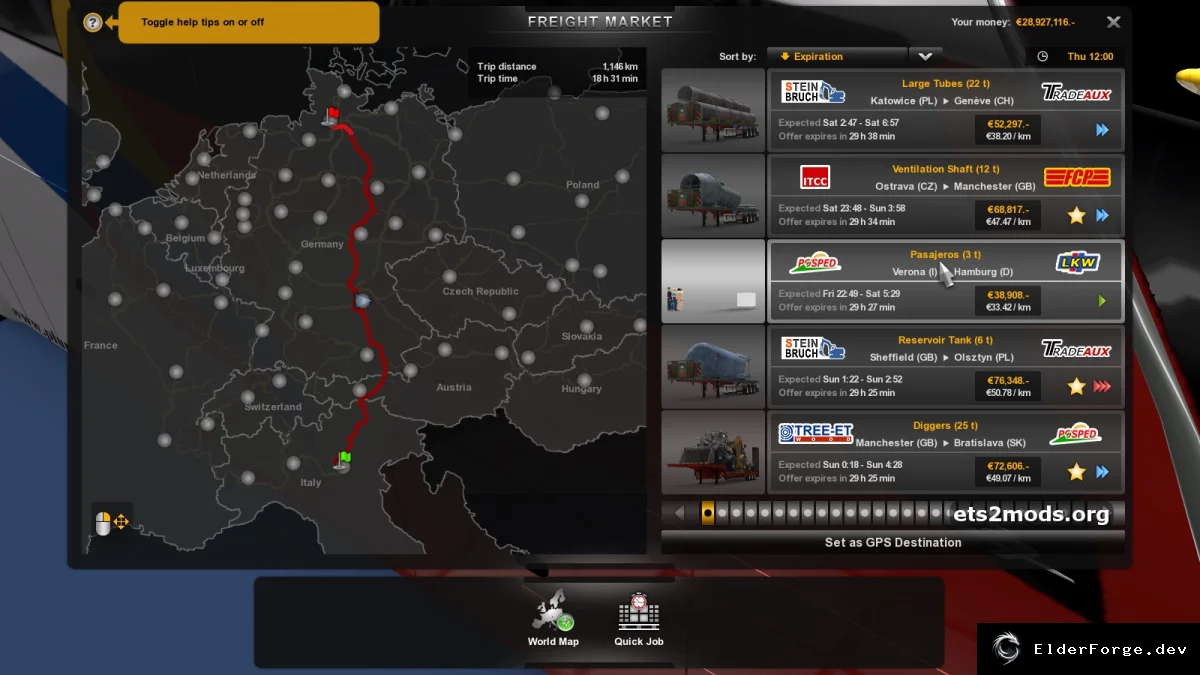Viewport: 1200px width, 675px height.
Task: Click the "Your money" balance at the top
Action: [1013, 22]
